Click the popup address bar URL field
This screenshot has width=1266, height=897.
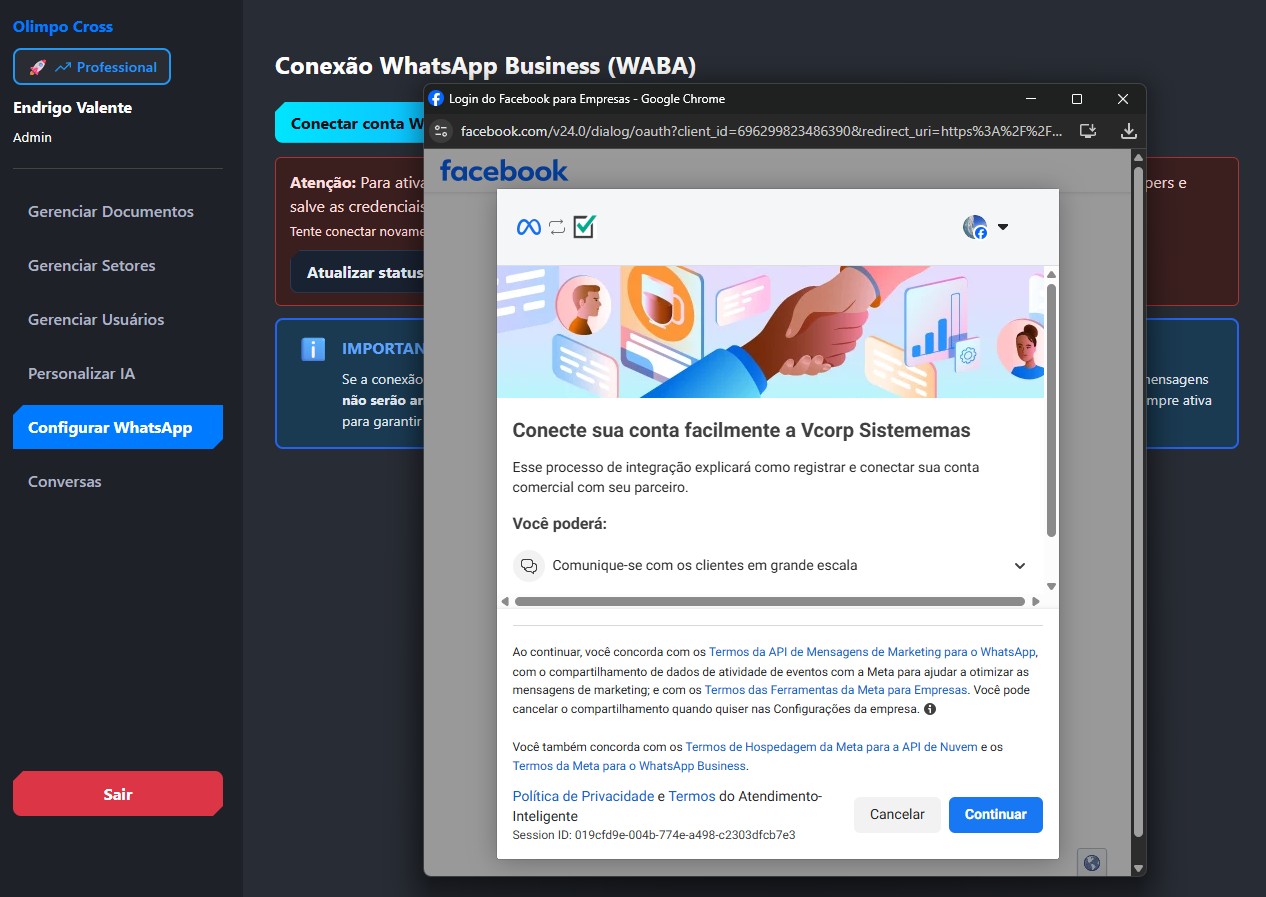pyautogui.click(x=762, y=131)
